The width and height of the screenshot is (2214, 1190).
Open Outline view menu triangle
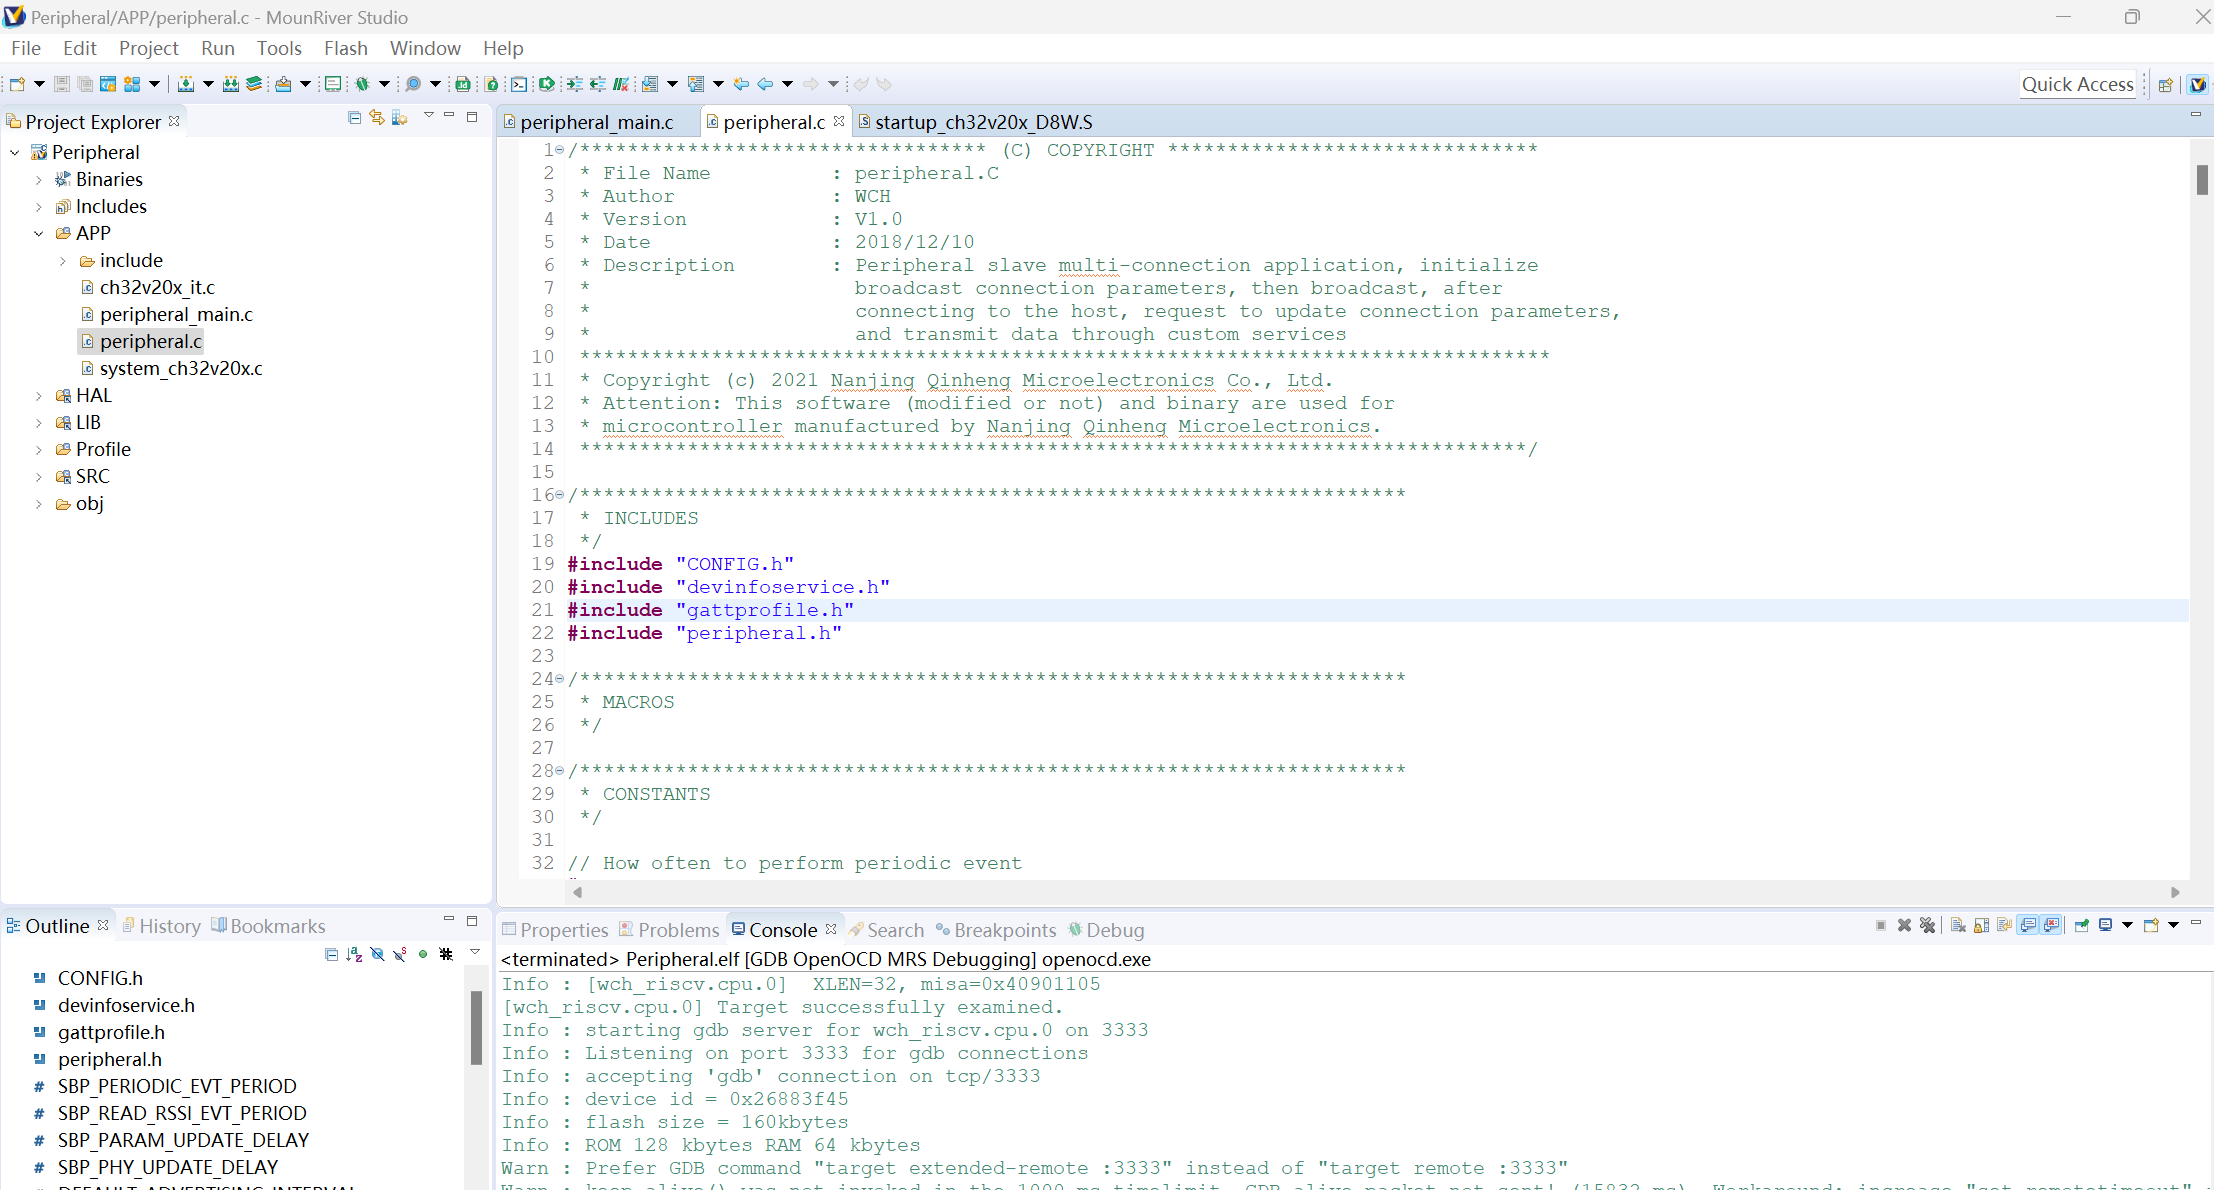pos(475,951)
